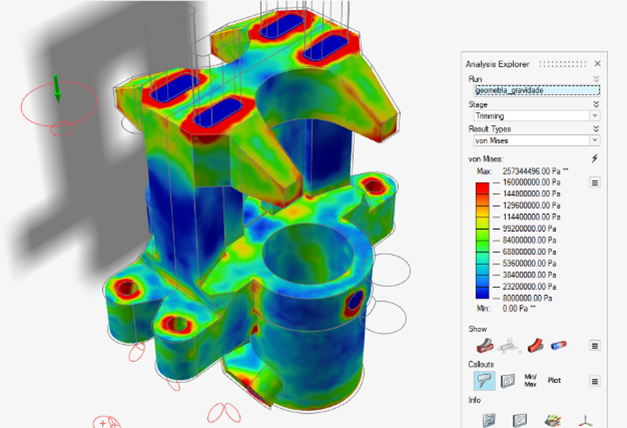Screen dimensions: 627x428
Task: Collapse the Stage section chevron
Action: click(x=596, y=104)
